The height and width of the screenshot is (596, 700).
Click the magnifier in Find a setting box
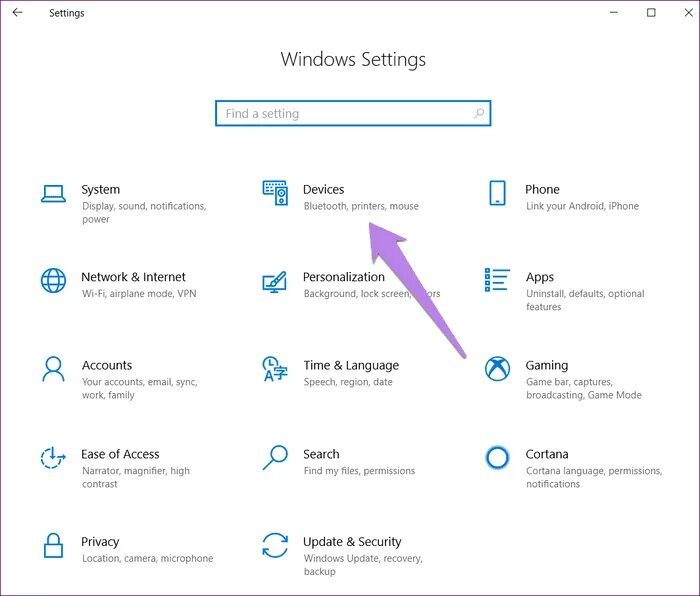click(479, 113)
